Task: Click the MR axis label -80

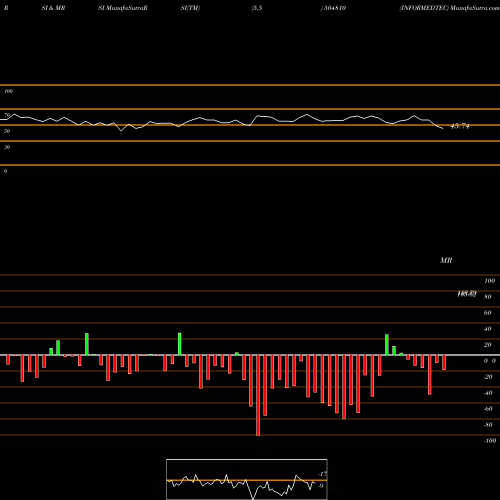Action: click(x=488, y=425)
